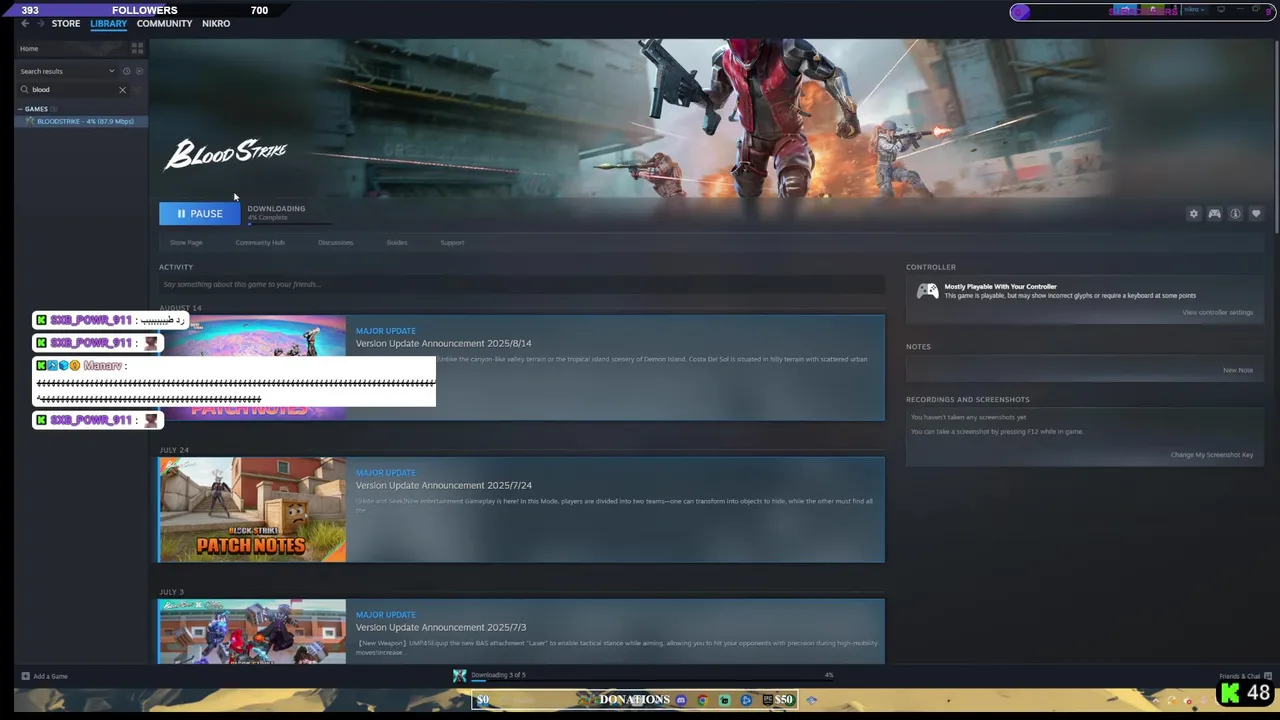The height and width of the screenshot is (720, 1280).
Task: Open downloads status 'Downloading 3 of 5'
Action: pyautogui.click(x=498, y=674)
